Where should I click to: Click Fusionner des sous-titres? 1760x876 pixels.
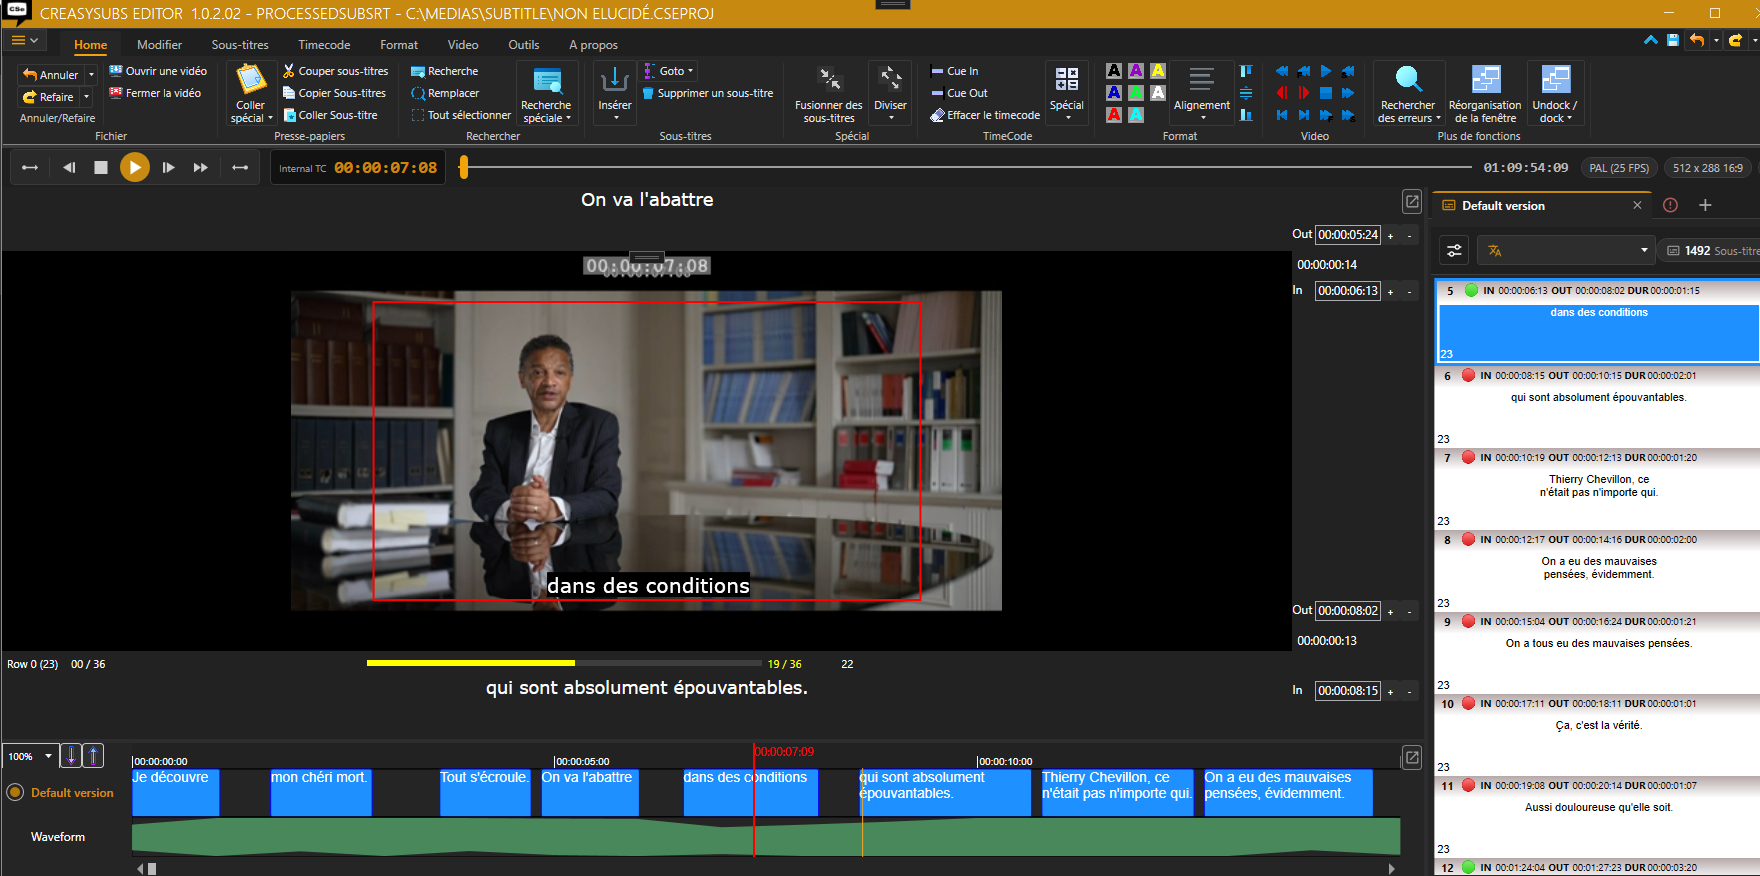(828, 95)
